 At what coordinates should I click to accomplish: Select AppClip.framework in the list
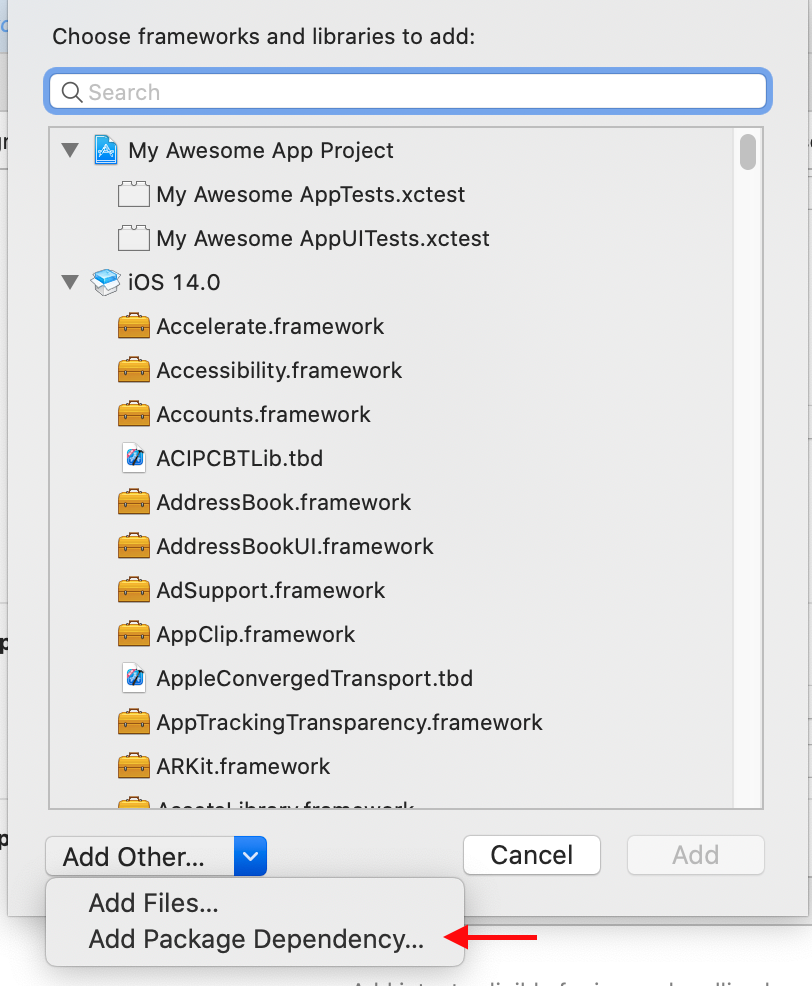(x=391, y=634)
